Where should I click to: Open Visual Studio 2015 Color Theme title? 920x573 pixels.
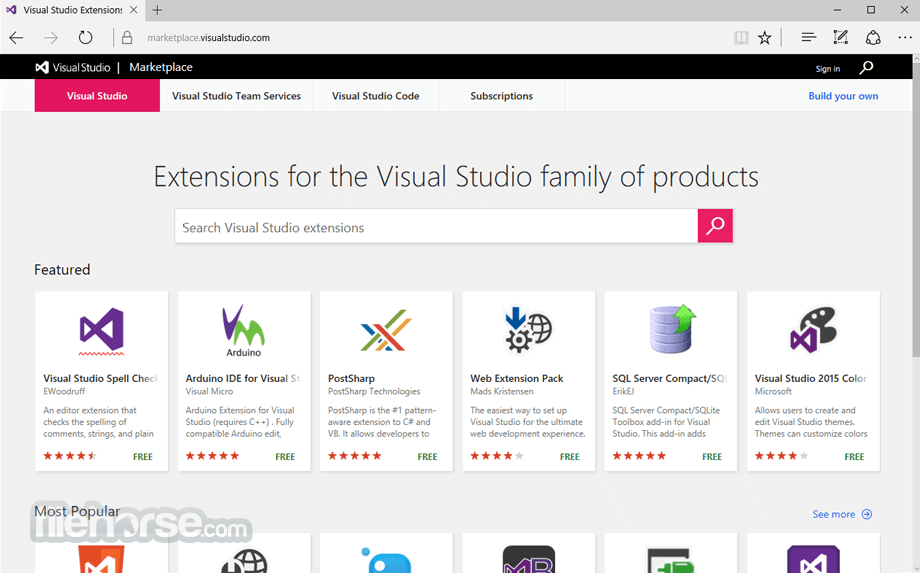tap(811, 378)
